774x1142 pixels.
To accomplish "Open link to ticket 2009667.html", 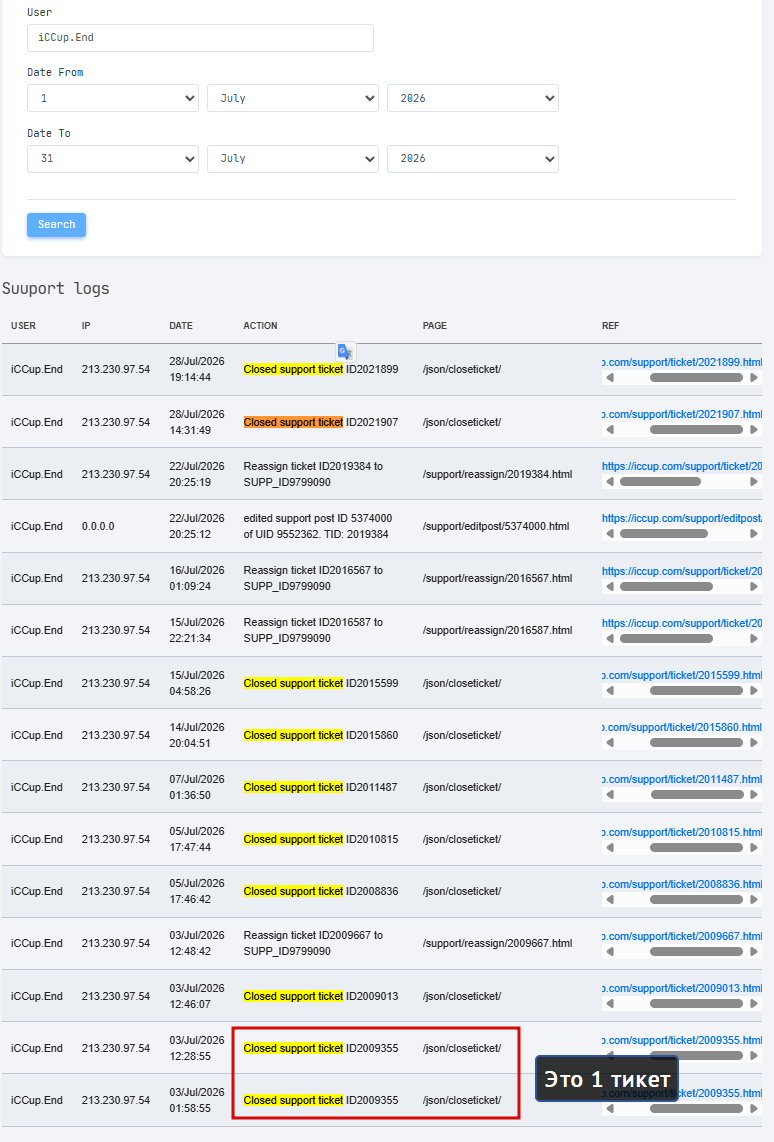I will (682, 936).
